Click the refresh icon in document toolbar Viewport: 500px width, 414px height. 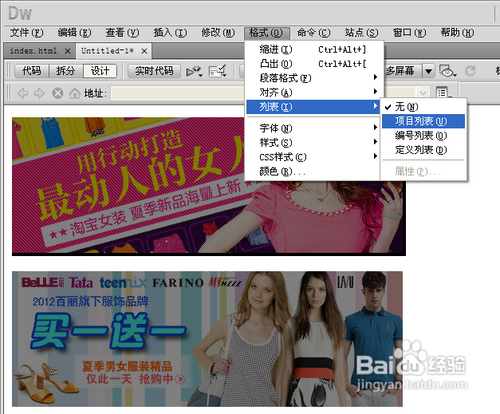point(470,71)
